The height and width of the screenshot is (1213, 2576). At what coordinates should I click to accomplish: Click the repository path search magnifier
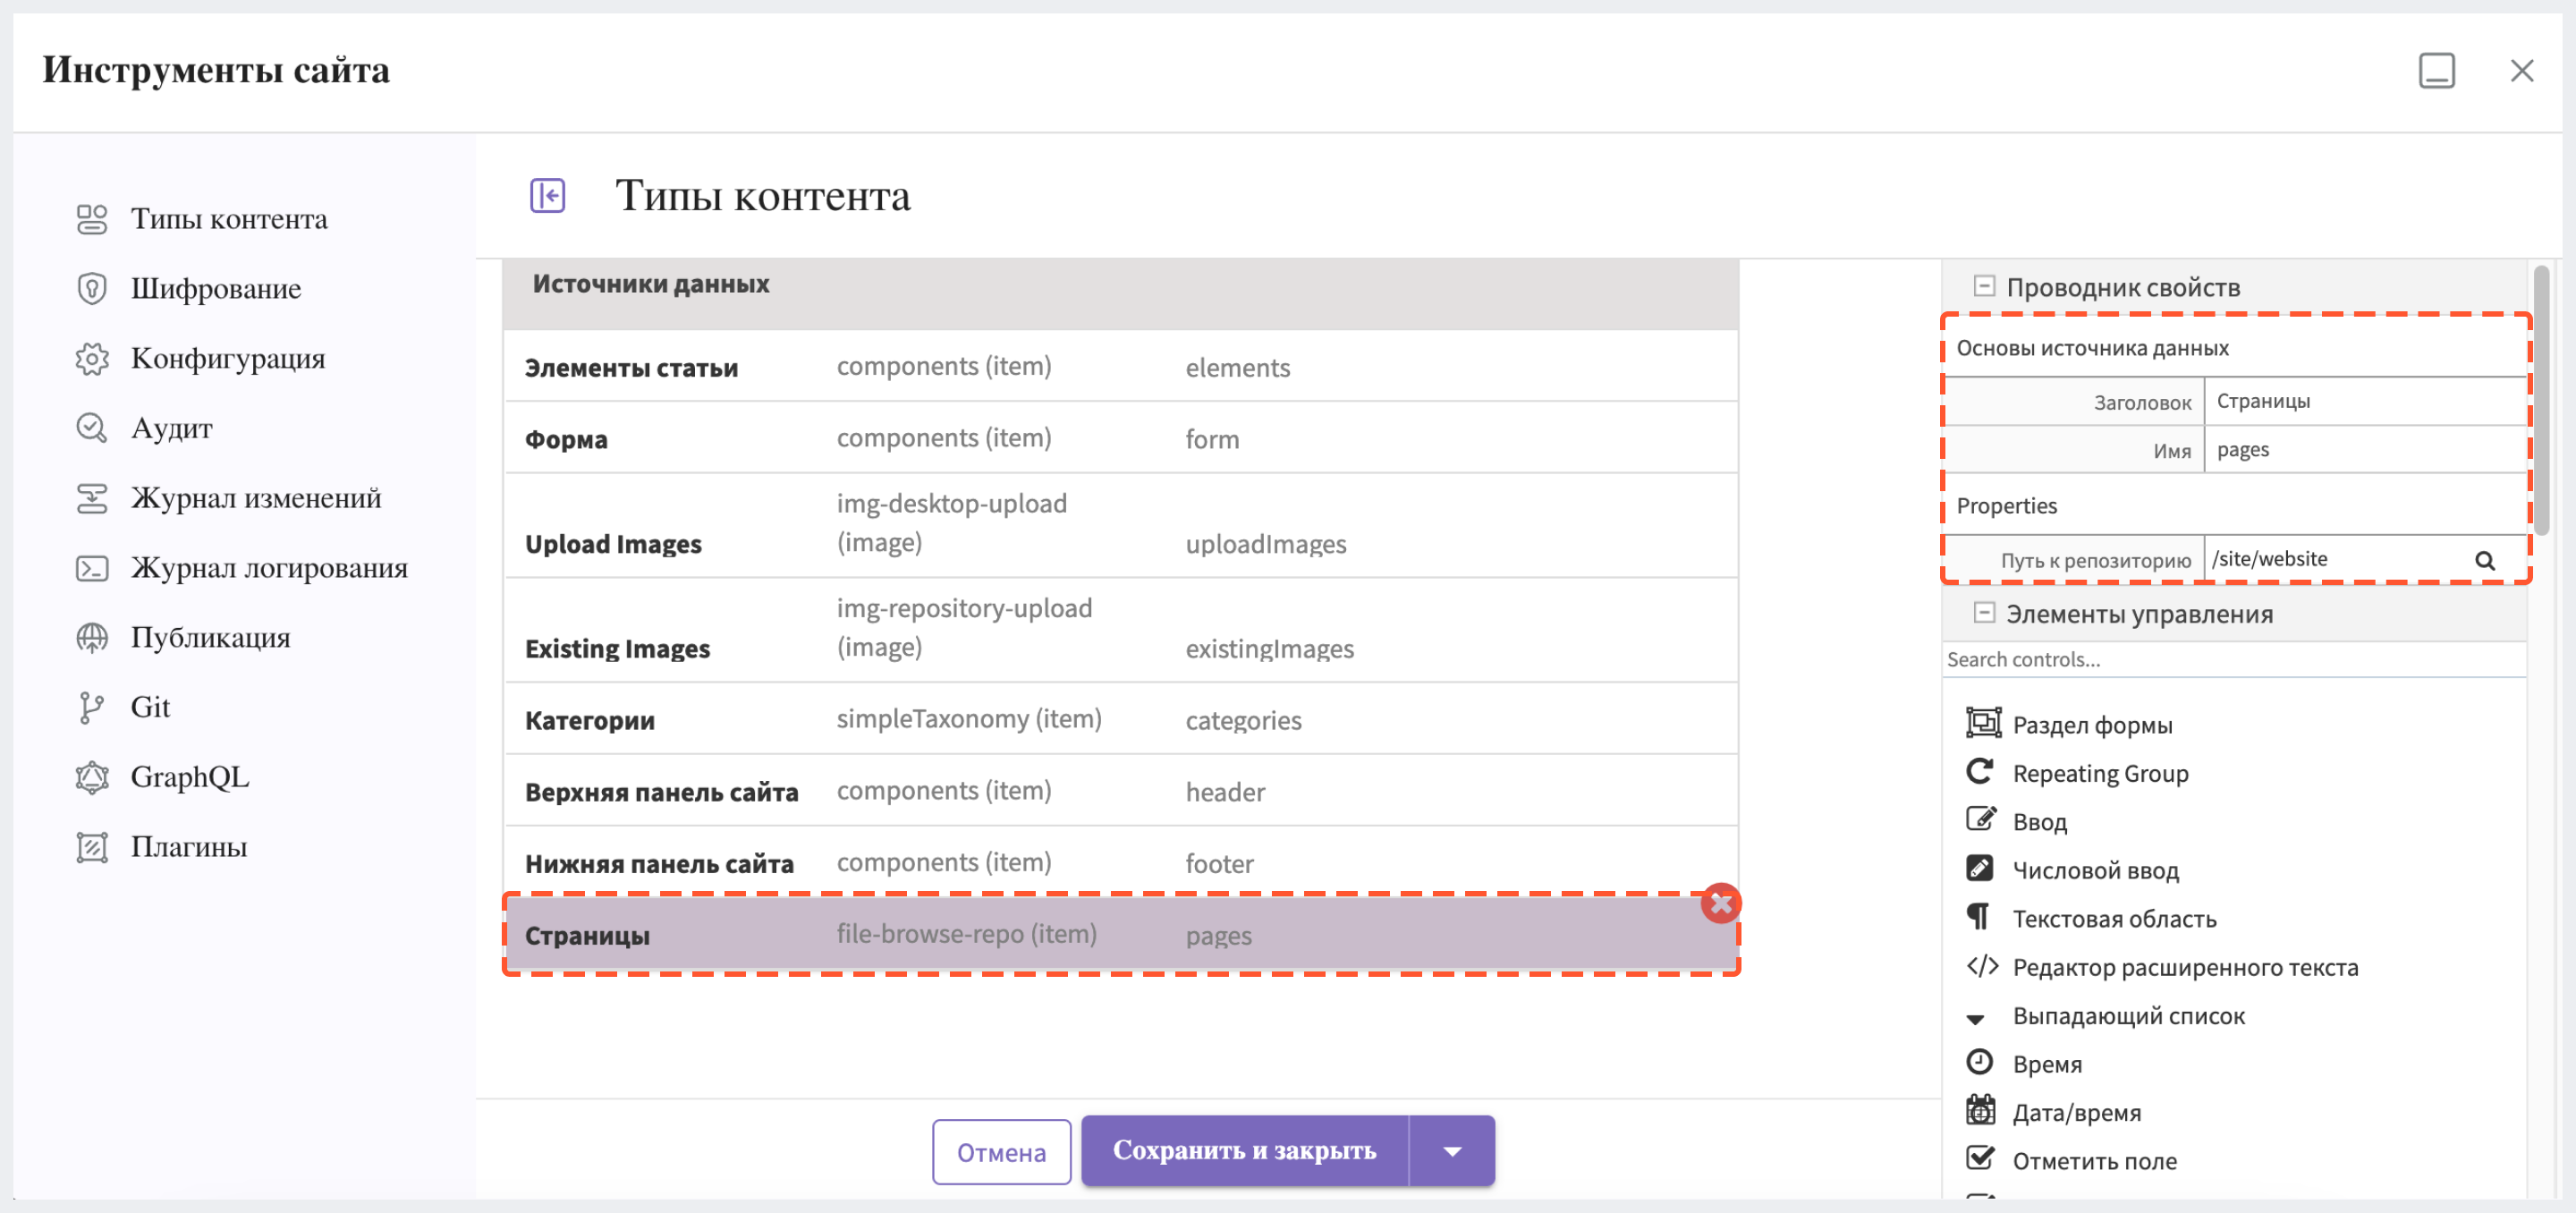coord(2484,560)
